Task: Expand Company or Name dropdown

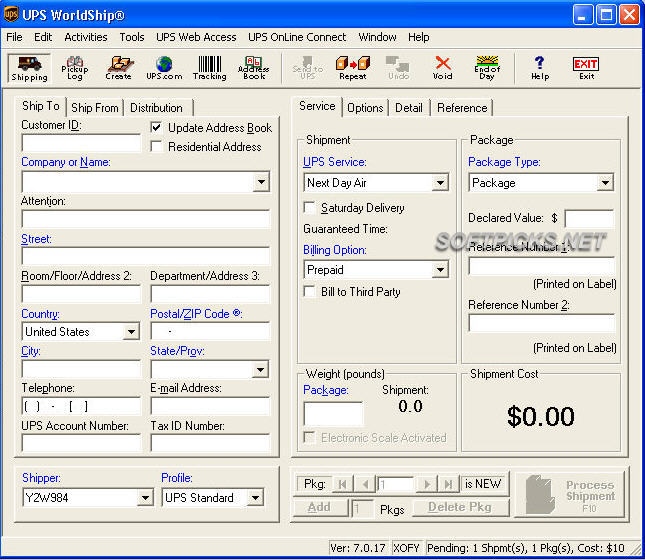Action: point(261,181)
